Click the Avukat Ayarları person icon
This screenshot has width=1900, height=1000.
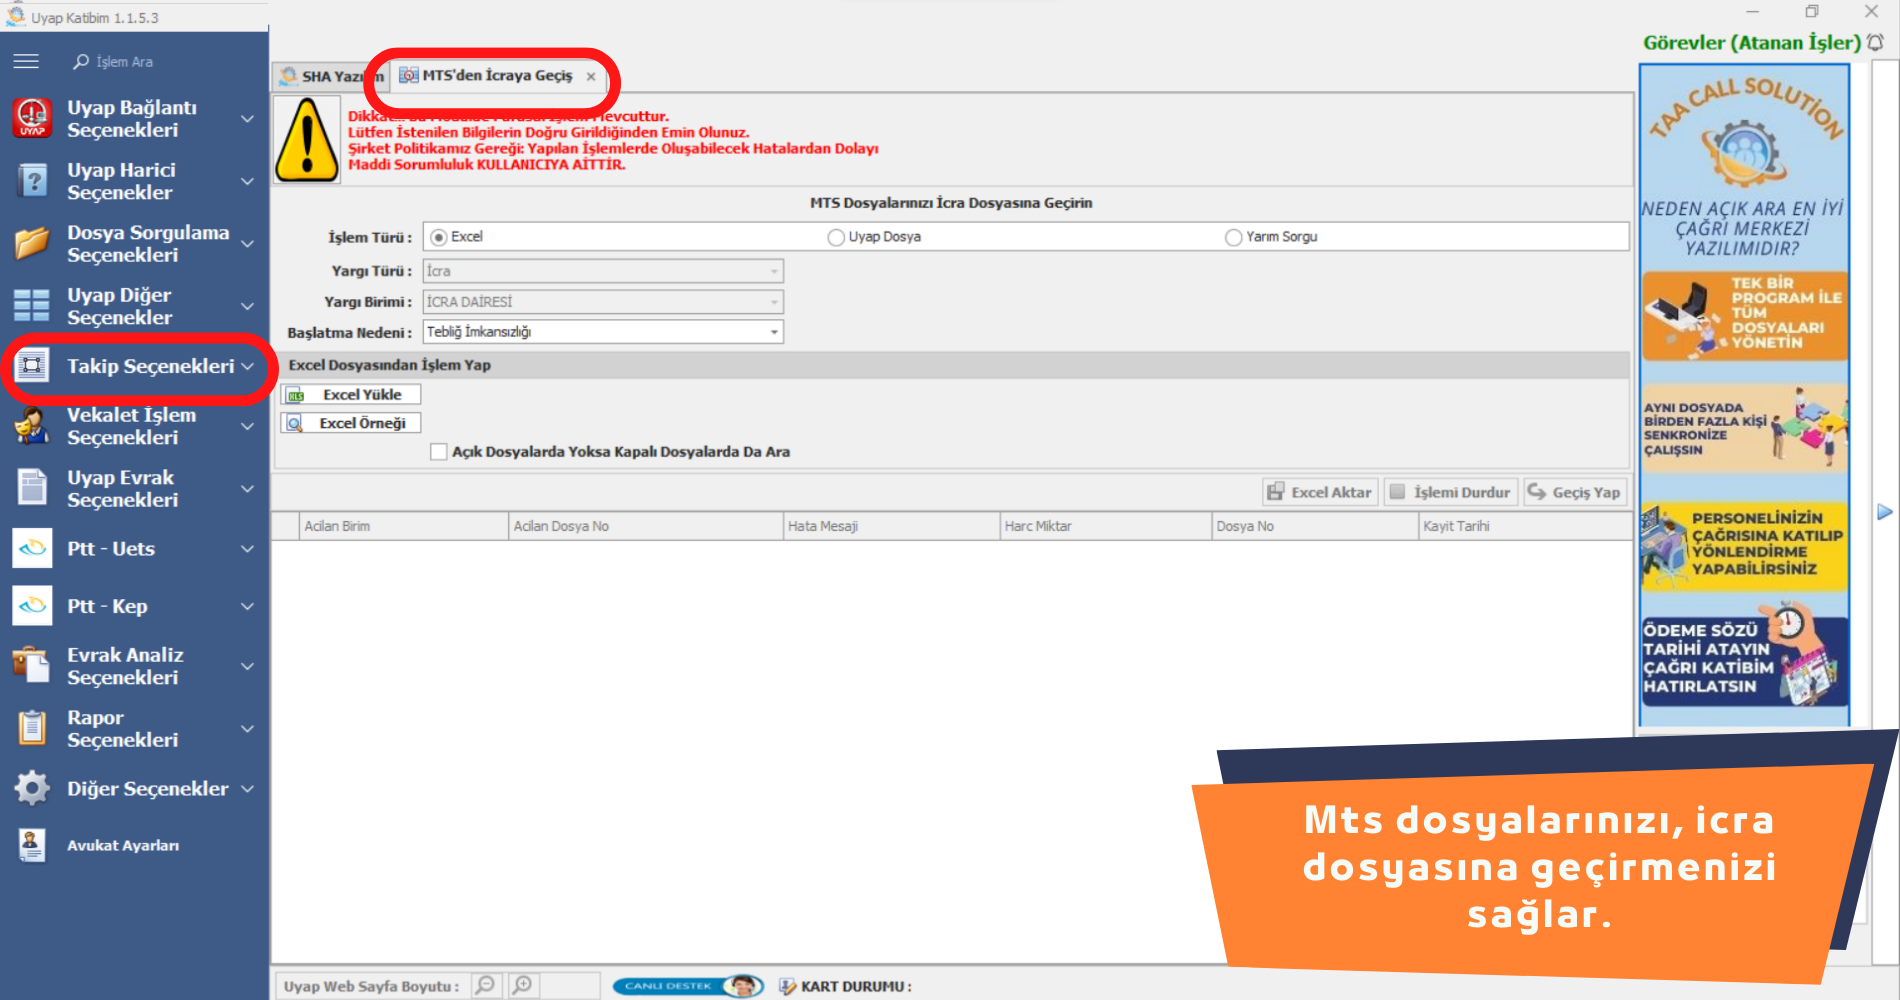tap(32, 846)
